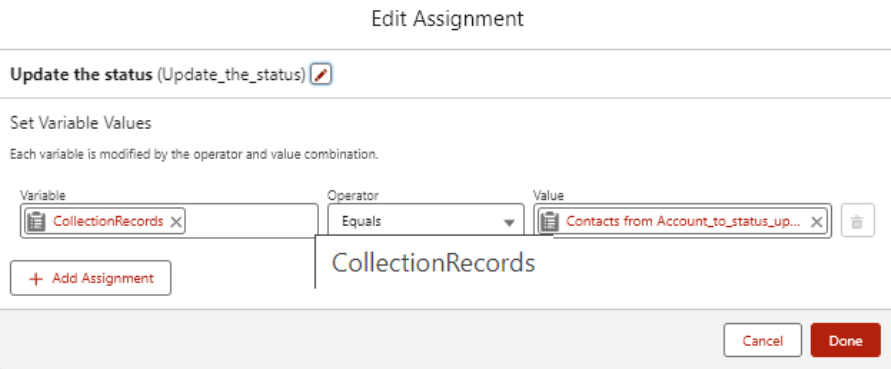The width and height of the screenshot is (891, 369).
Task: Click the Edit Assignment dialog title
Action: 447,19
